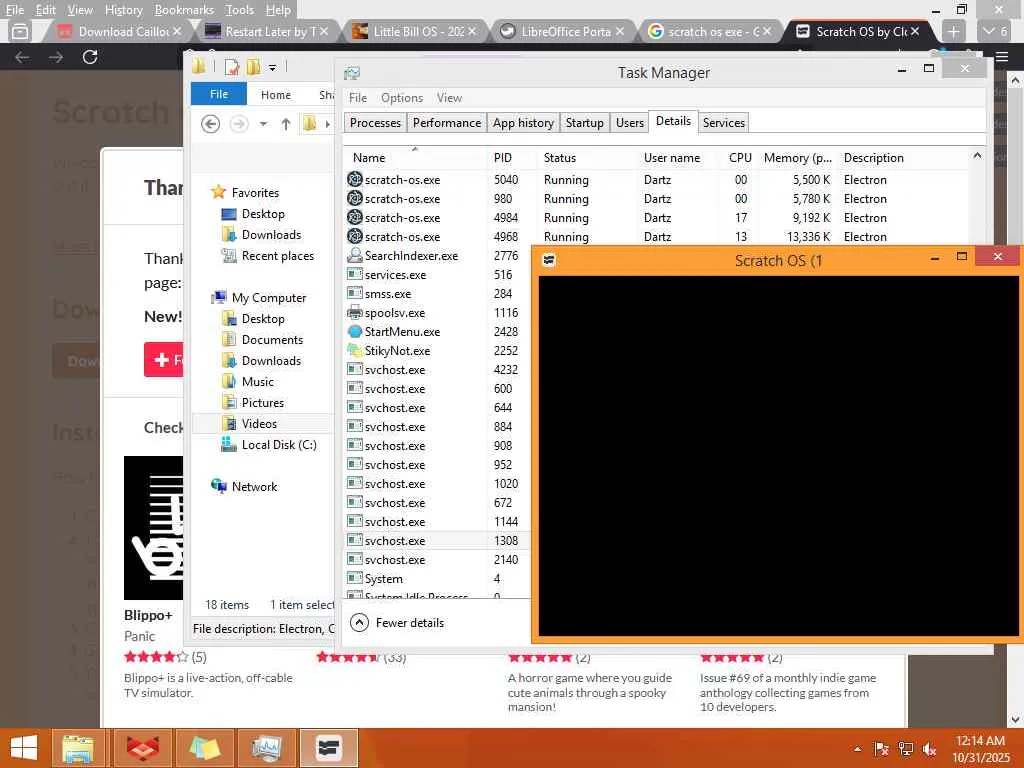This screenshot has height=768, width=1024.
Task: Close the Little Bill OS tab
Action: tap(472, 31)
